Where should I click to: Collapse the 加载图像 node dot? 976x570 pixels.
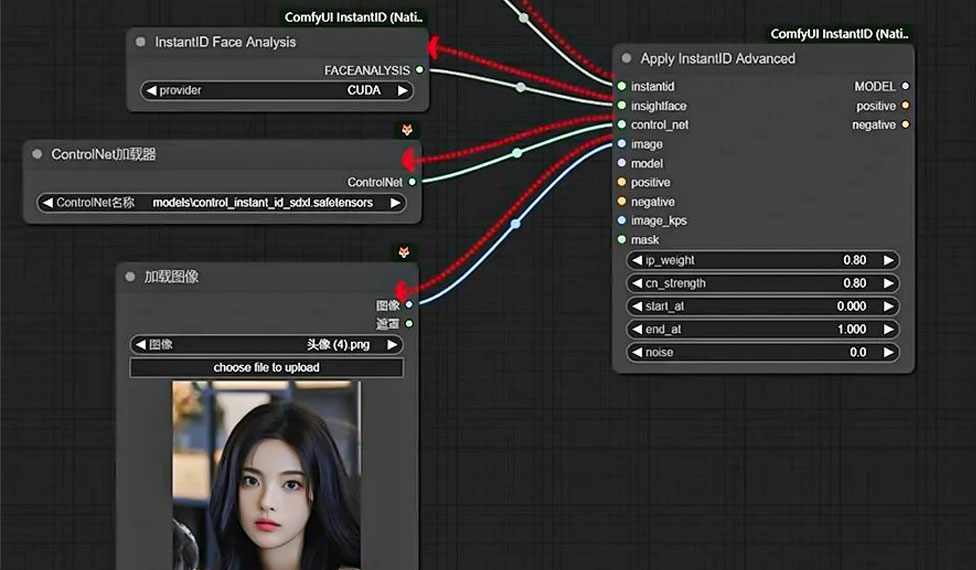pos(130,276)
